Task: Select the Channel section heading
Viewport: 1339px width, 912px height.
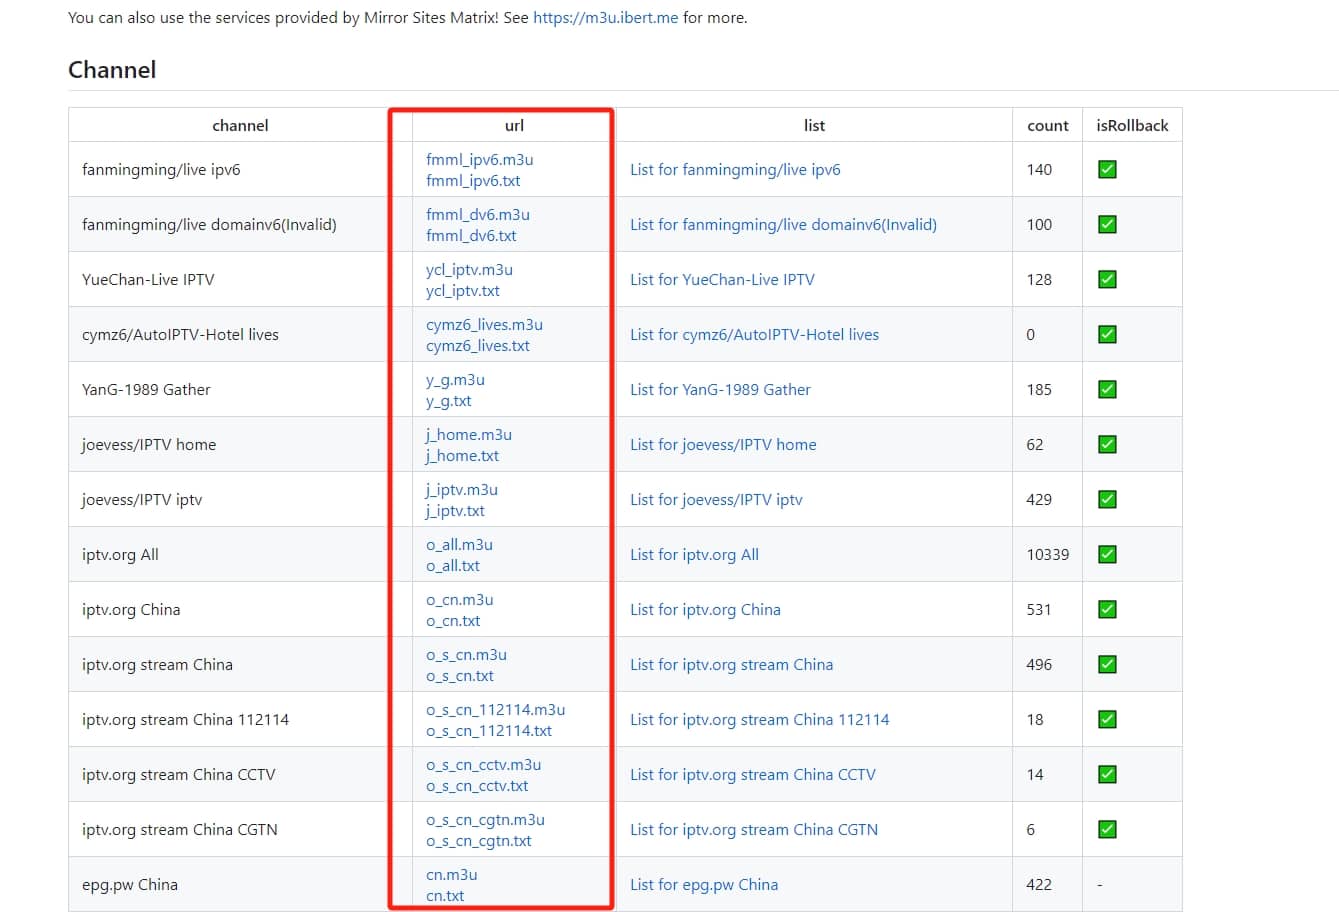Action: (x=112, y=70)
